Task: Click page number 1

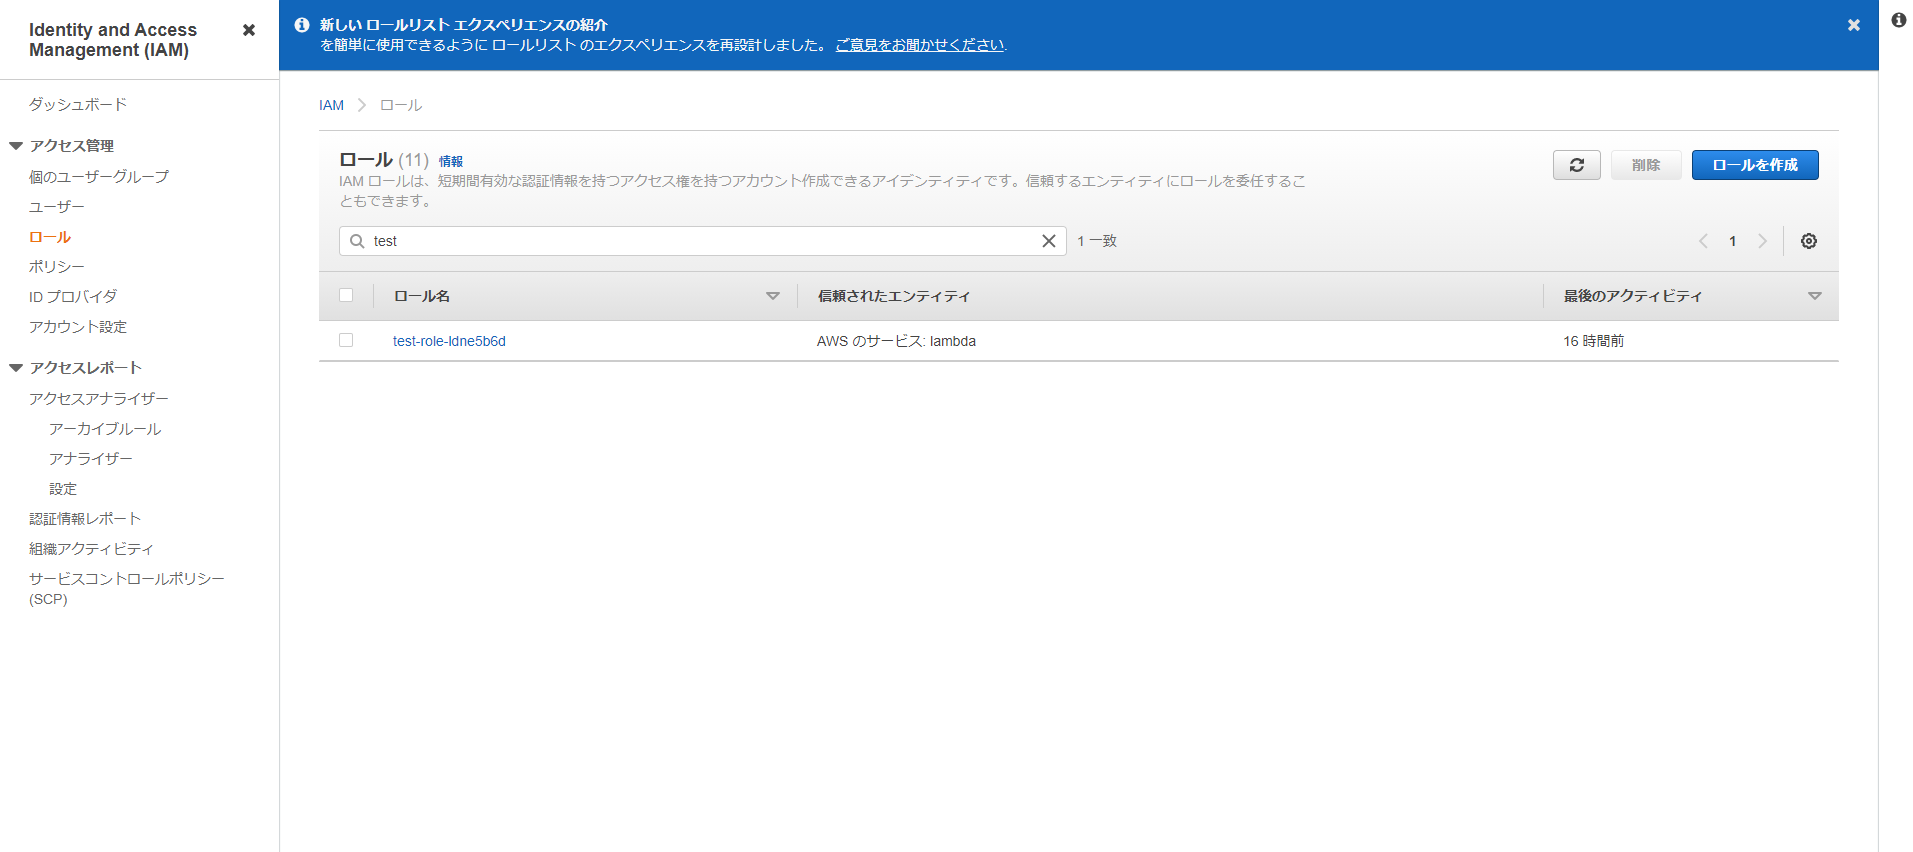Action: (1732, 241)
